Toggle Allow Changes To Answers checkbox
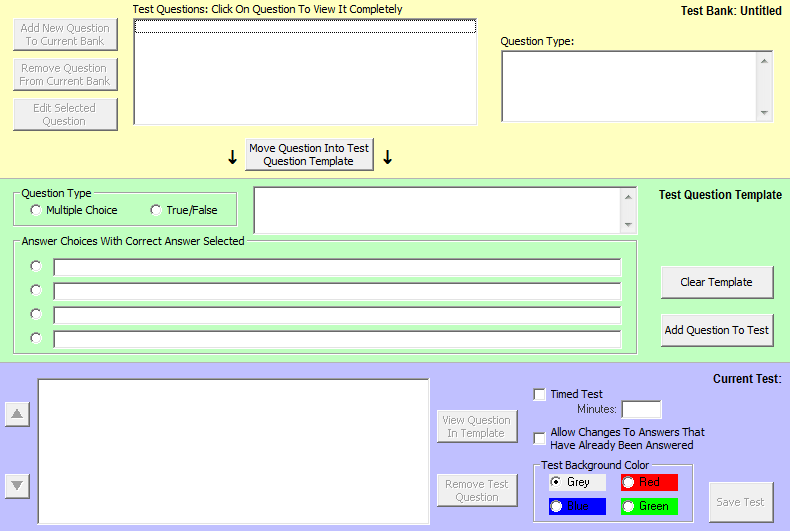The width and height of the screenshot is (790, 531). point(539,438)
